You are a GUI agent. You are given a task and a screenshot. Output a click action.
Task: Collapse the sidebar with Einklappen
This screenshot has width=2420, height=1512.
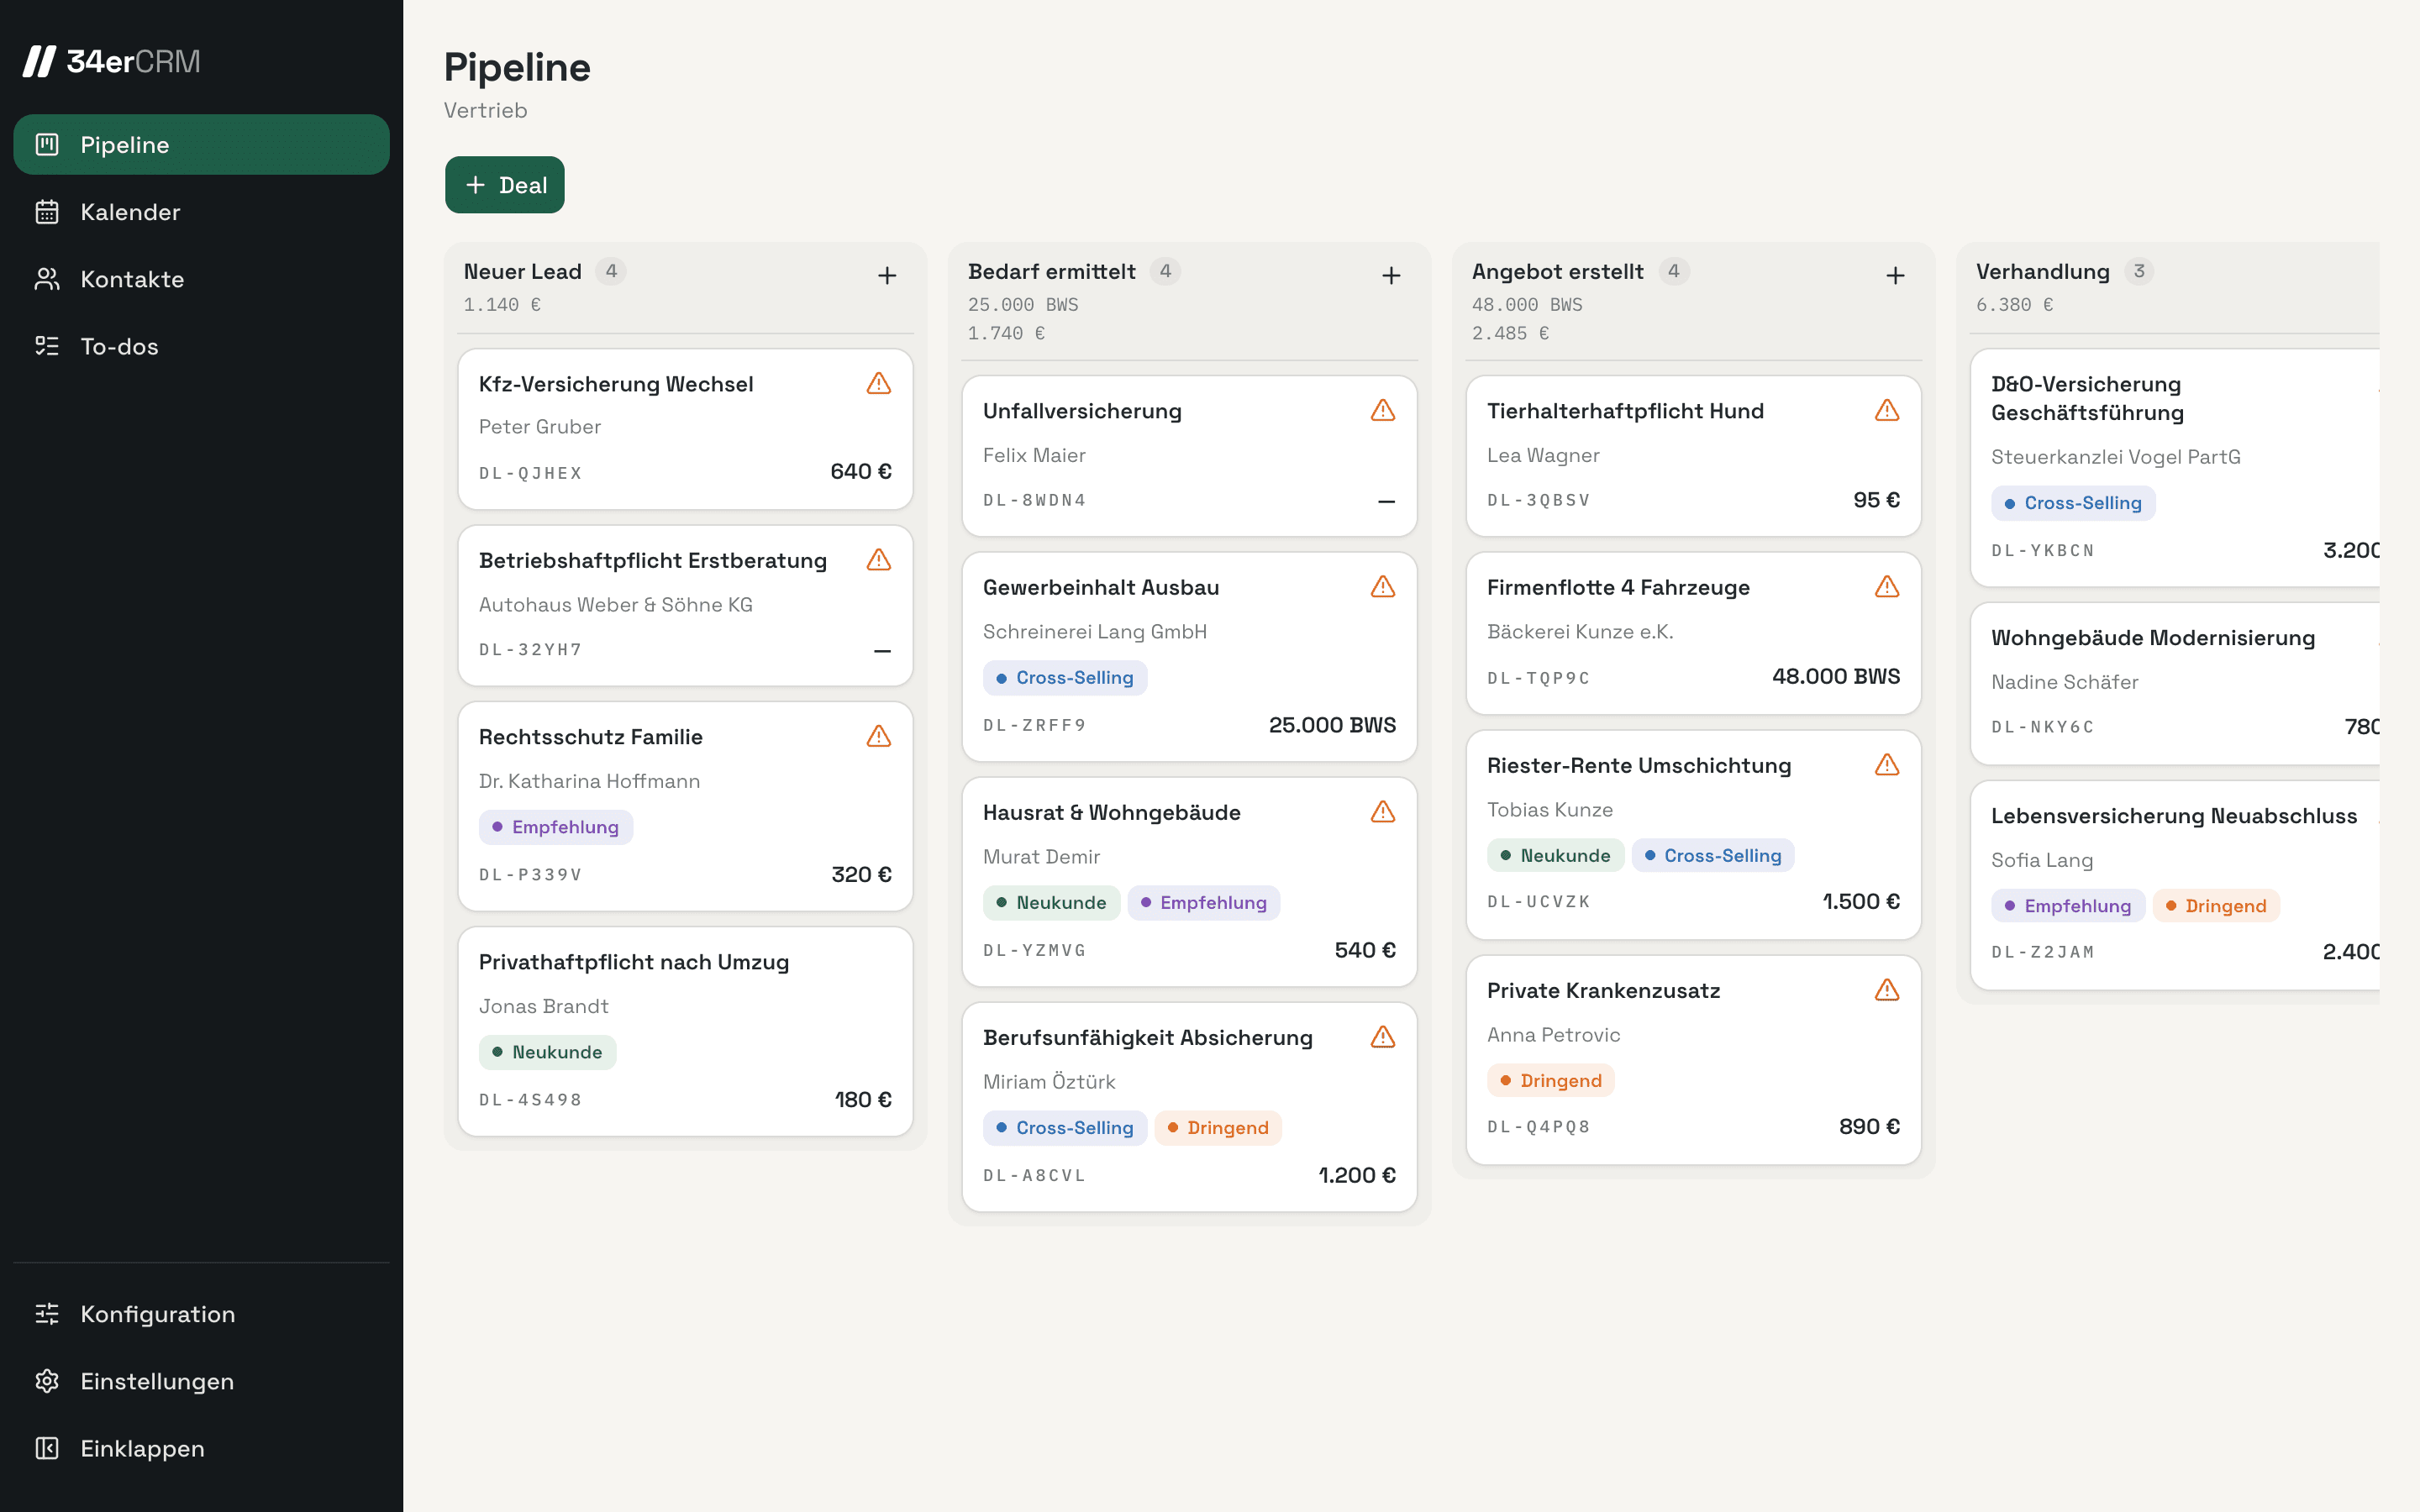(x=201, y=1448)
